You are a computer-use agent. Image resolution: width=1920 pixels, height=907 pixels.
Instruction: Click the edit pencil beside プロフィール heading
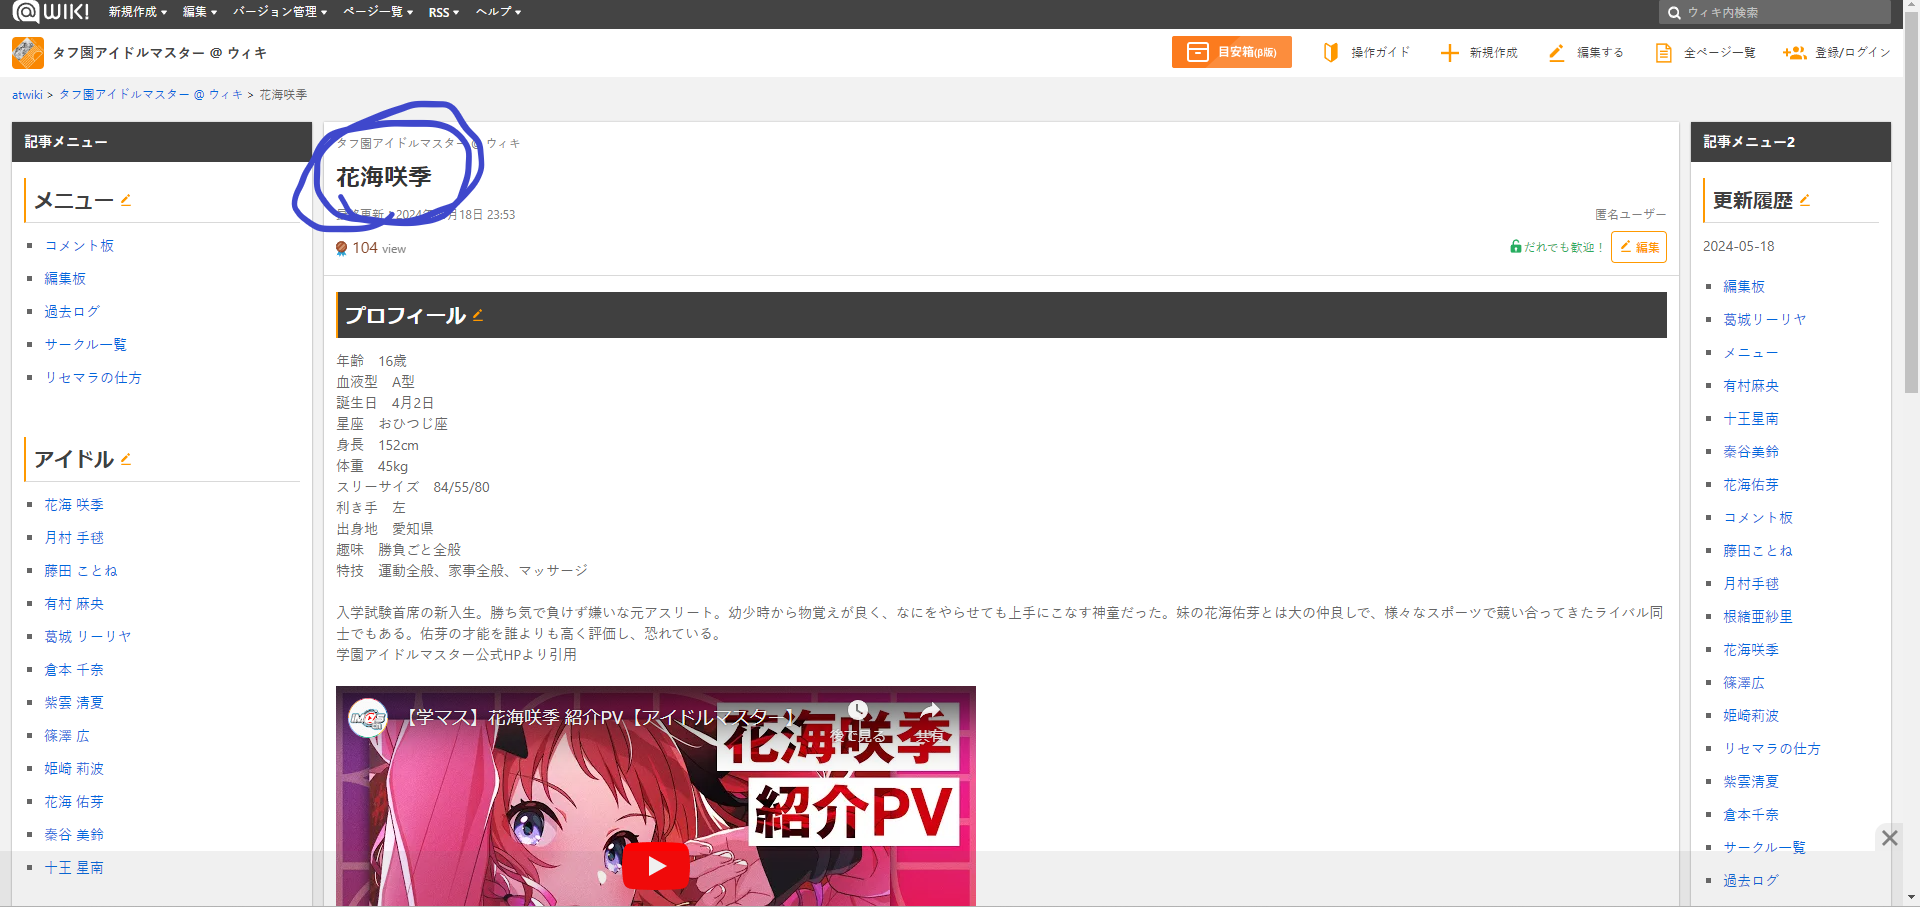478,315
